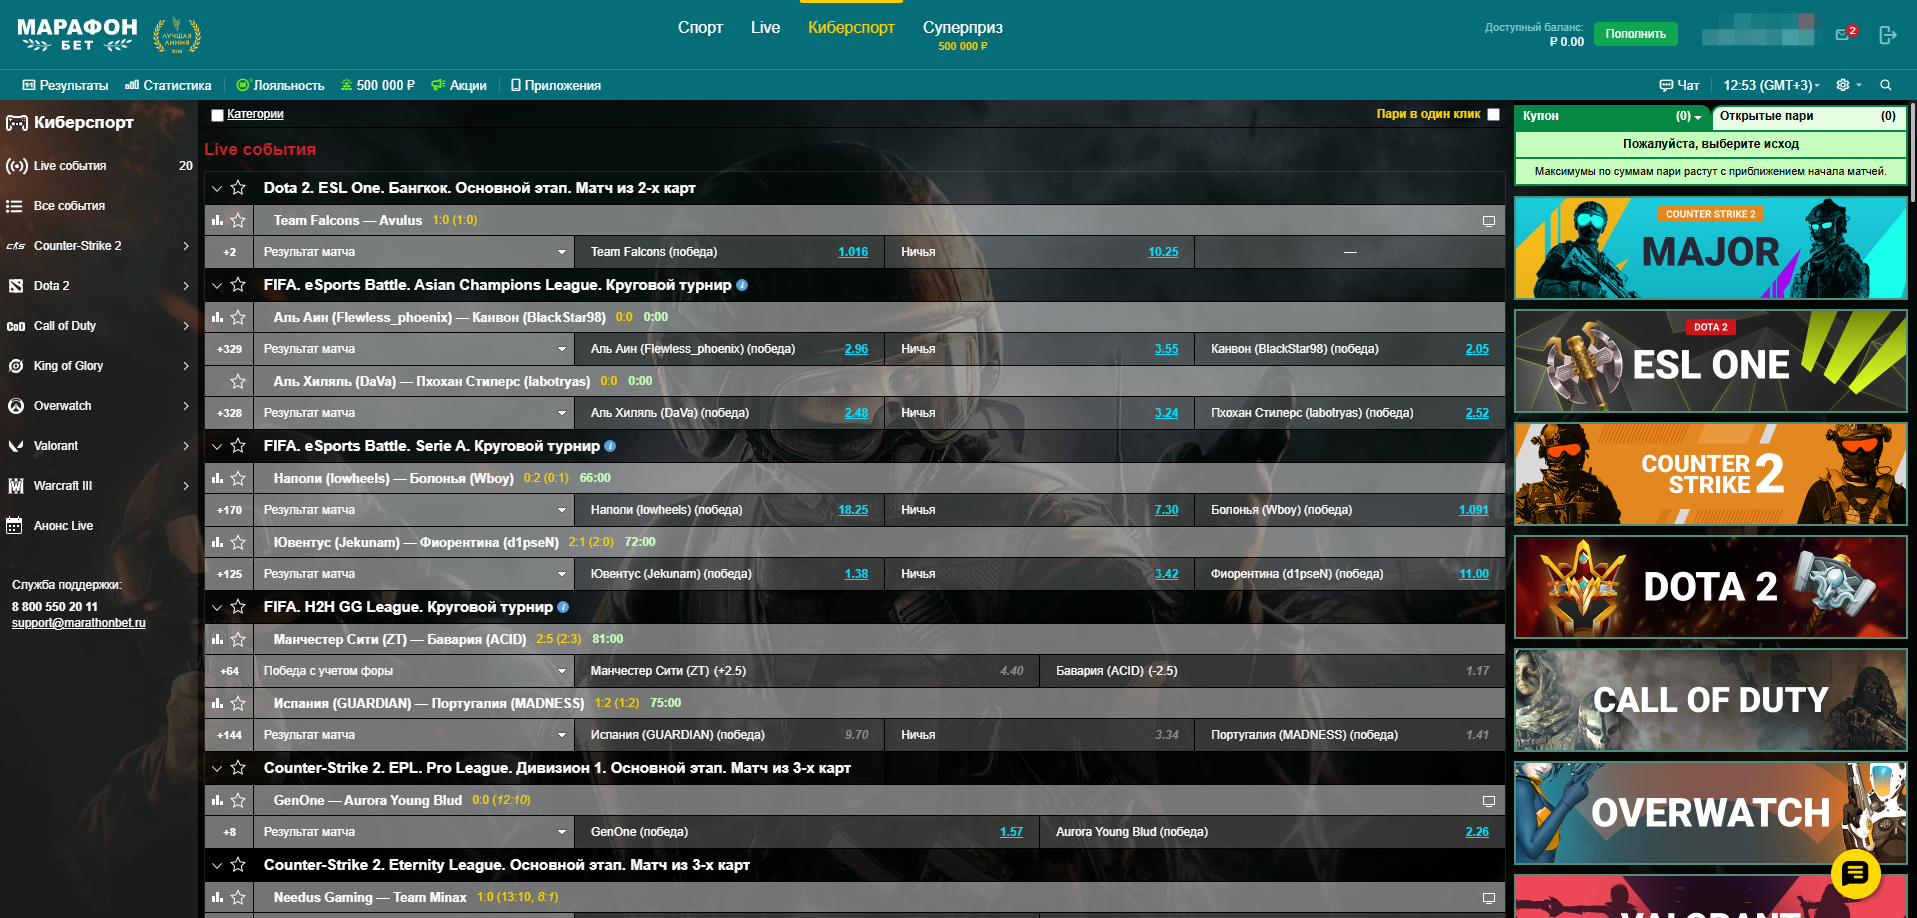This screenshot has width=1917, height=918.
Task: Open the yellow live chat bubble
Action: 1855,874
